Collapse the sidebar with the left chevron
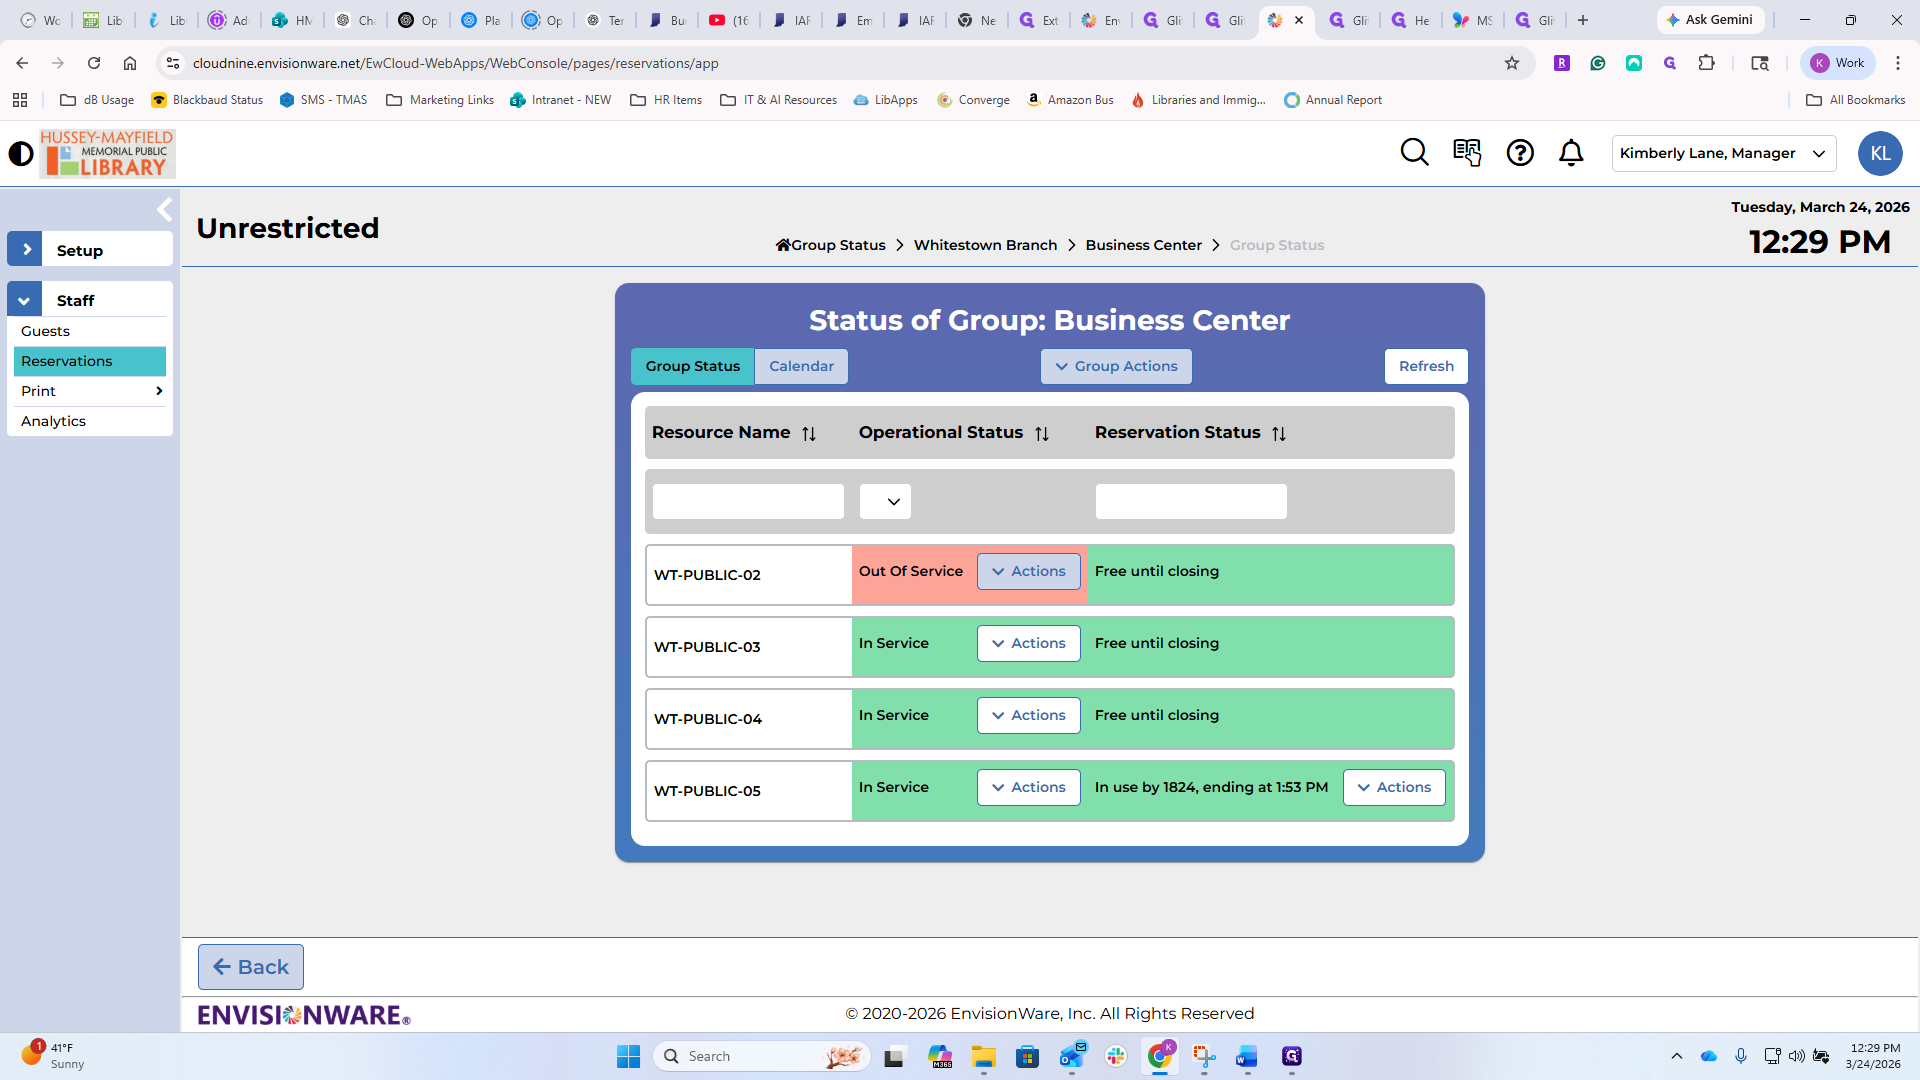Viewport: 1920px width, 1080px height. click(165, 210)
